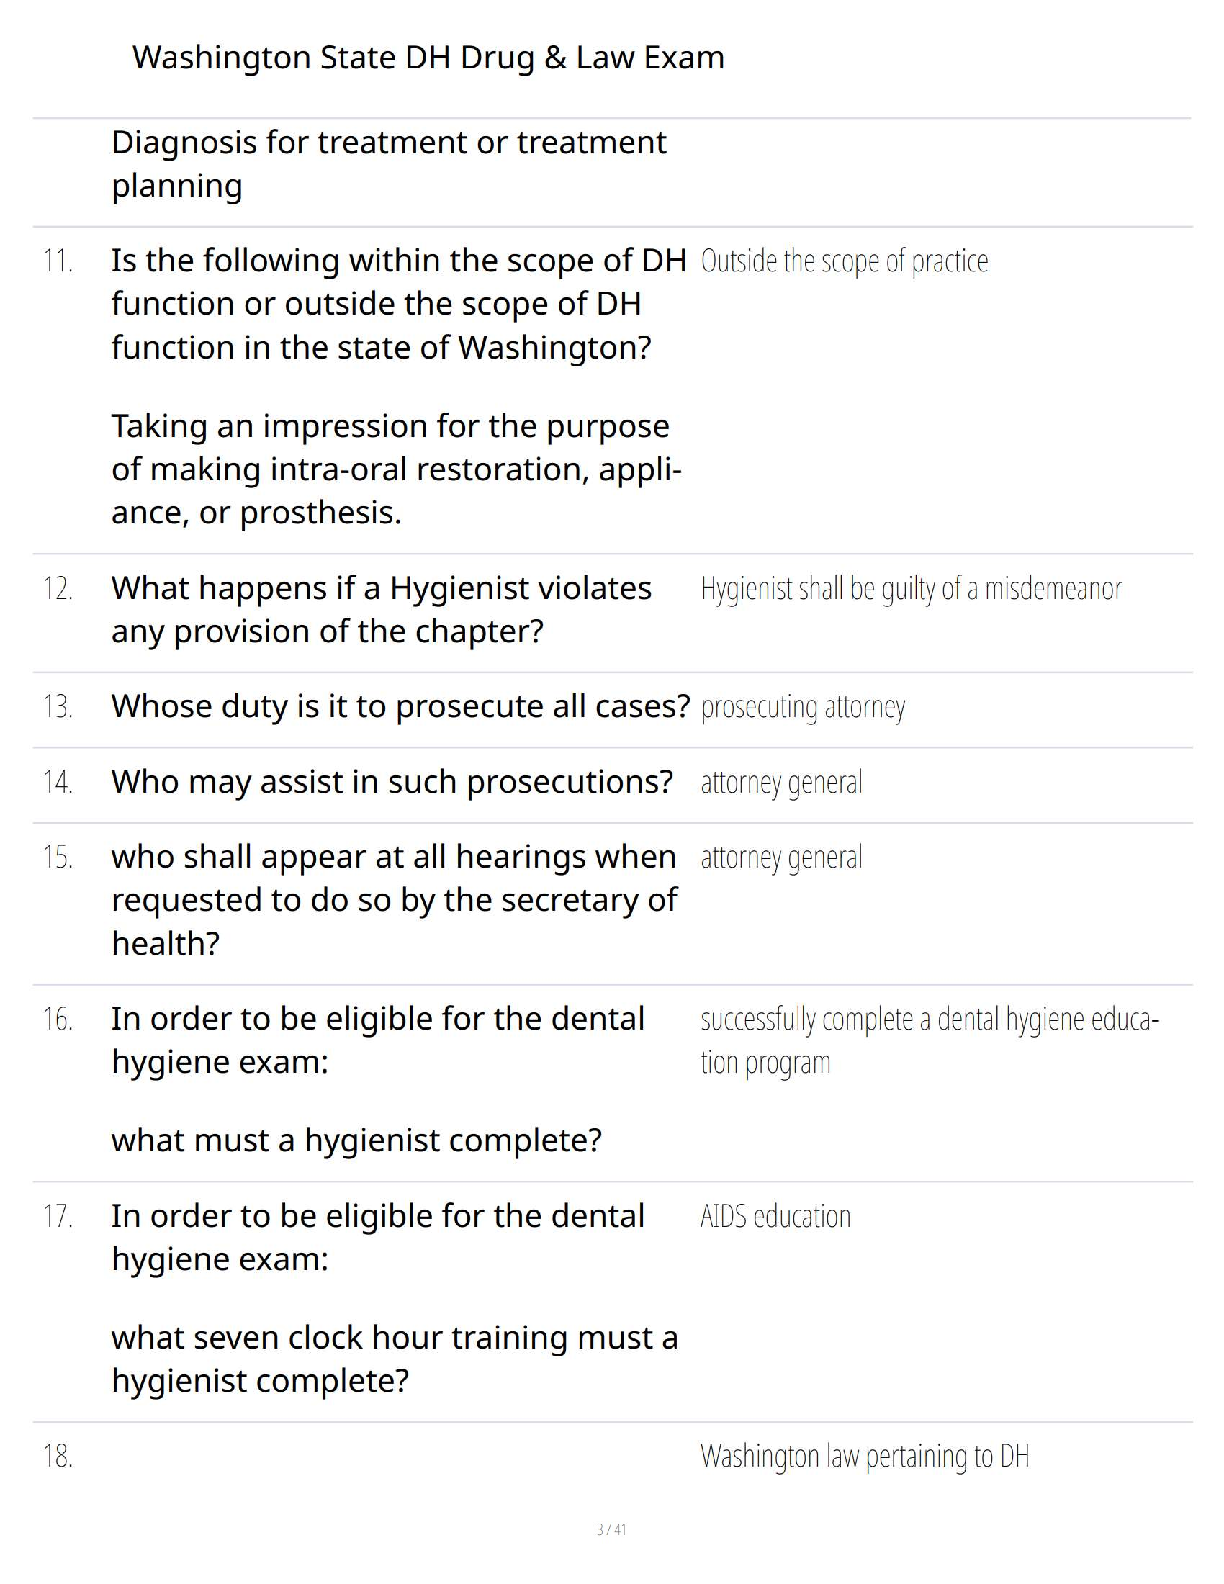This screenshot has height=1584, width=1224.
Task: Click the document title 'Washington State DH Drug & Law Exam'
Action: pyautogui.click(x=428, y=58)
